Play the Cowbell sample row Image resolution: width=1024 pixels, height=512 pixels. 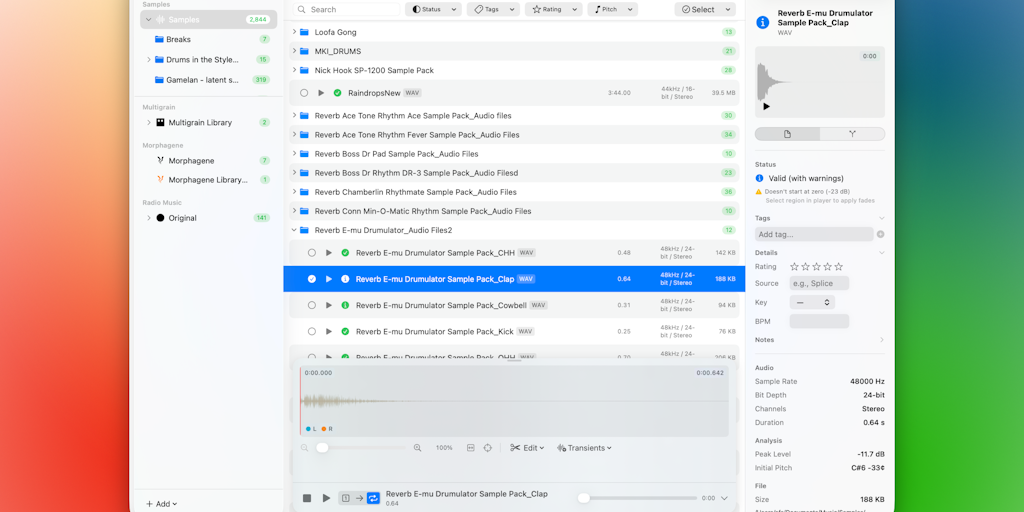click(x=328, y=305)
